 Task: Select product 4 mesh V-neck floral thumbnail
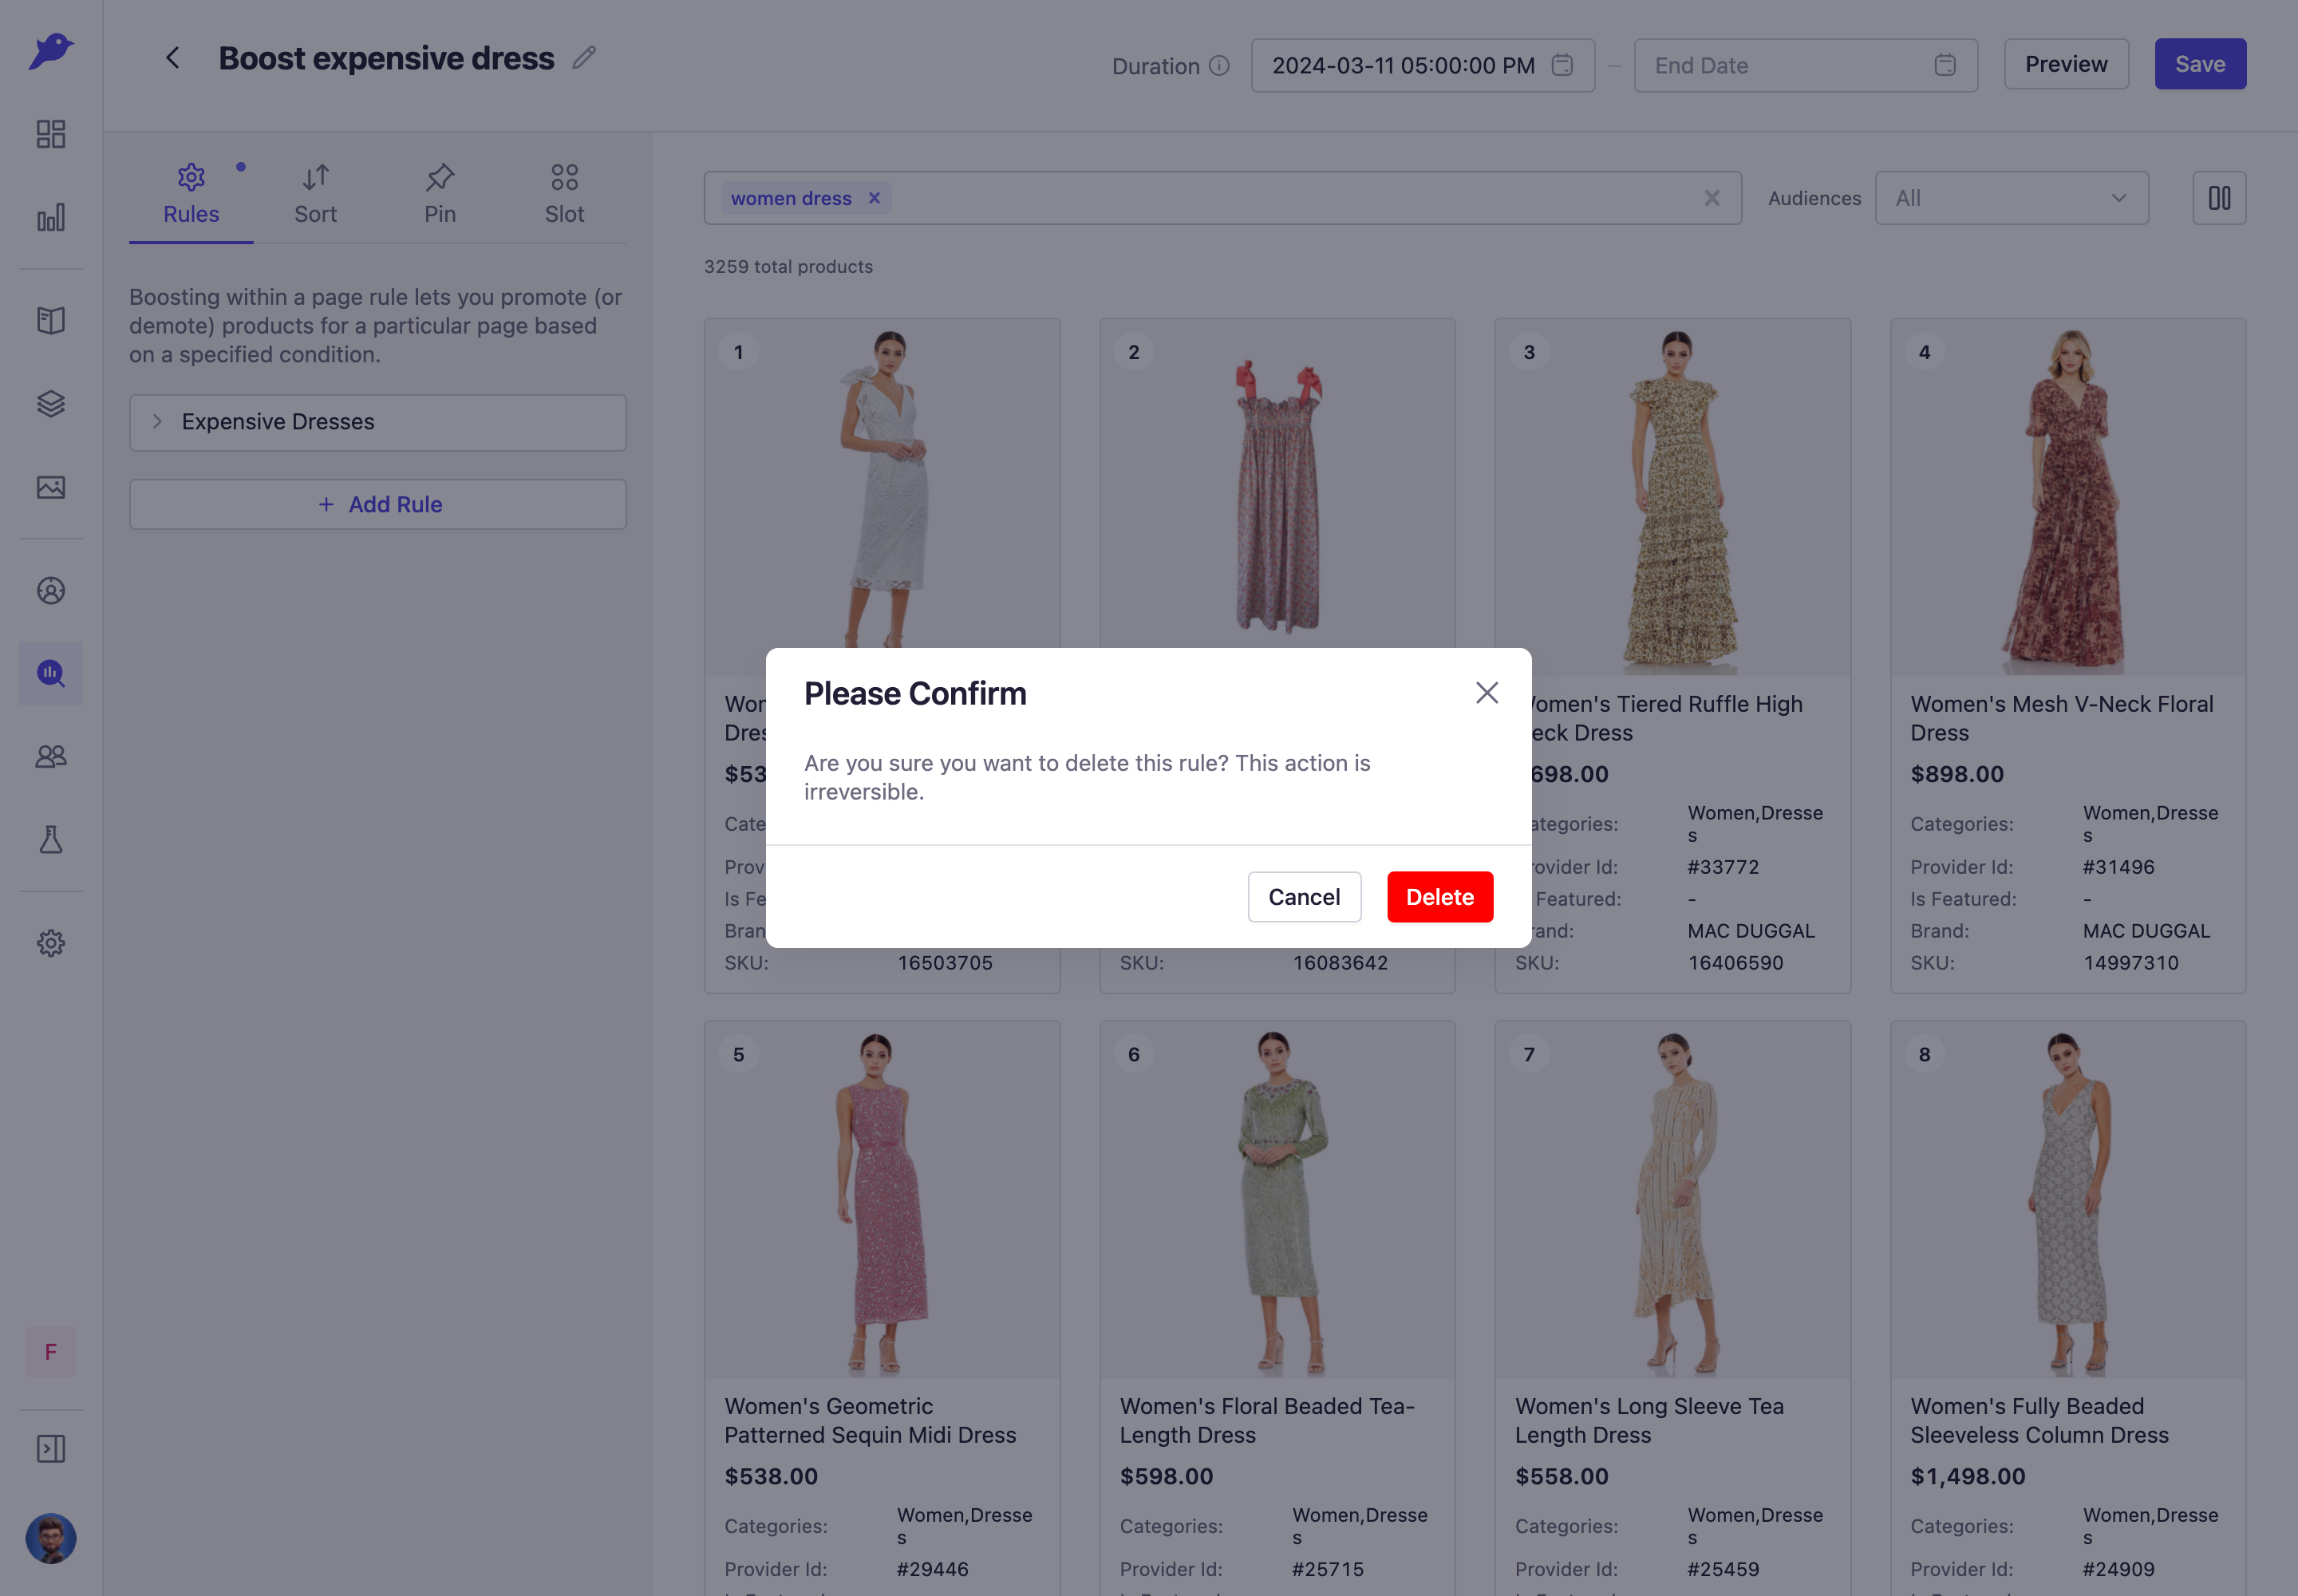(x=2068, y=498)
